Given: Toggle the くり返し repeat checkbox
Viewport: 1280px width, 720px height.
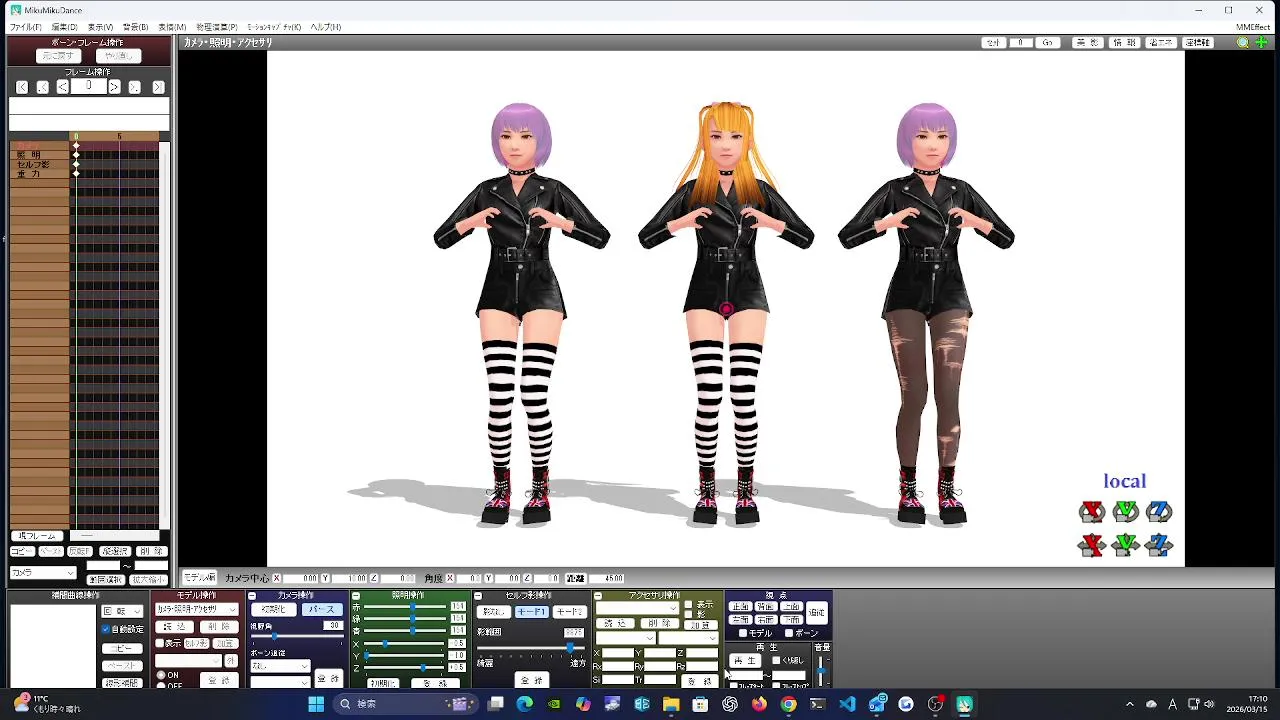Looking at the screenshot, I should (776, 660).
